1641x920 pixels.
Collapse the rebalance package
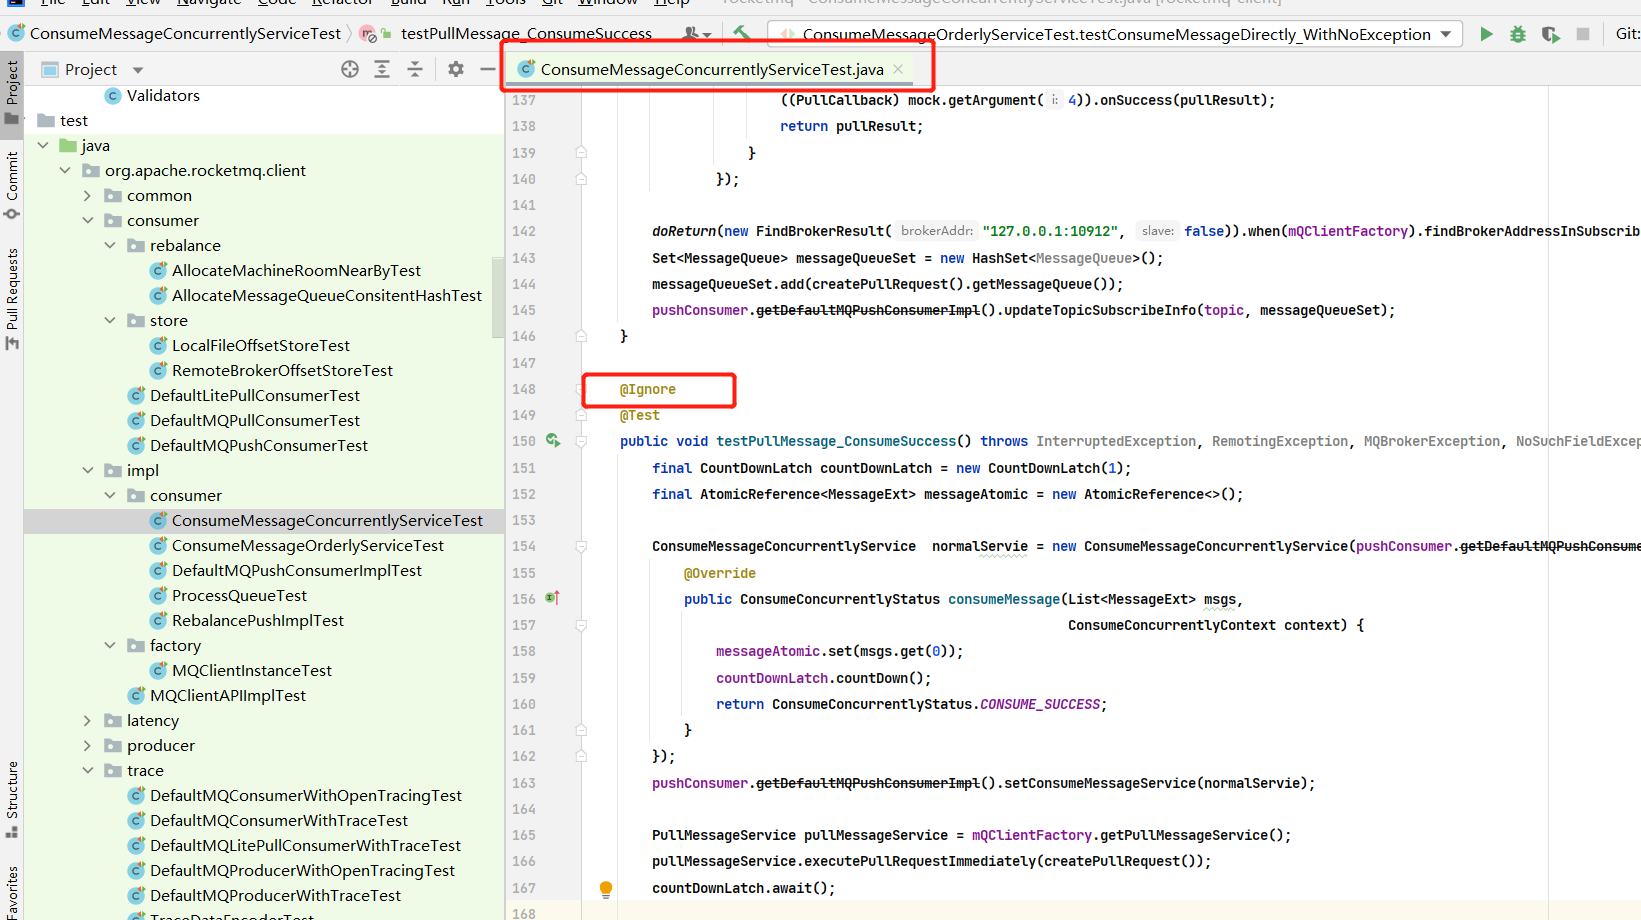click(x=110, y=245)
